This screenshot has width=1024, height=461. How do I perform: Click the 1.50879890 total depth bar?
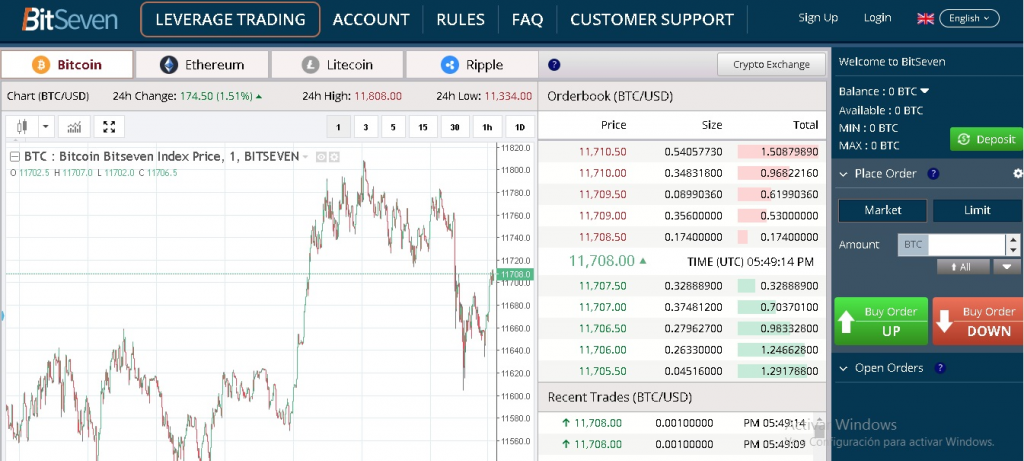pyautogui.click(x=778, y=152)
